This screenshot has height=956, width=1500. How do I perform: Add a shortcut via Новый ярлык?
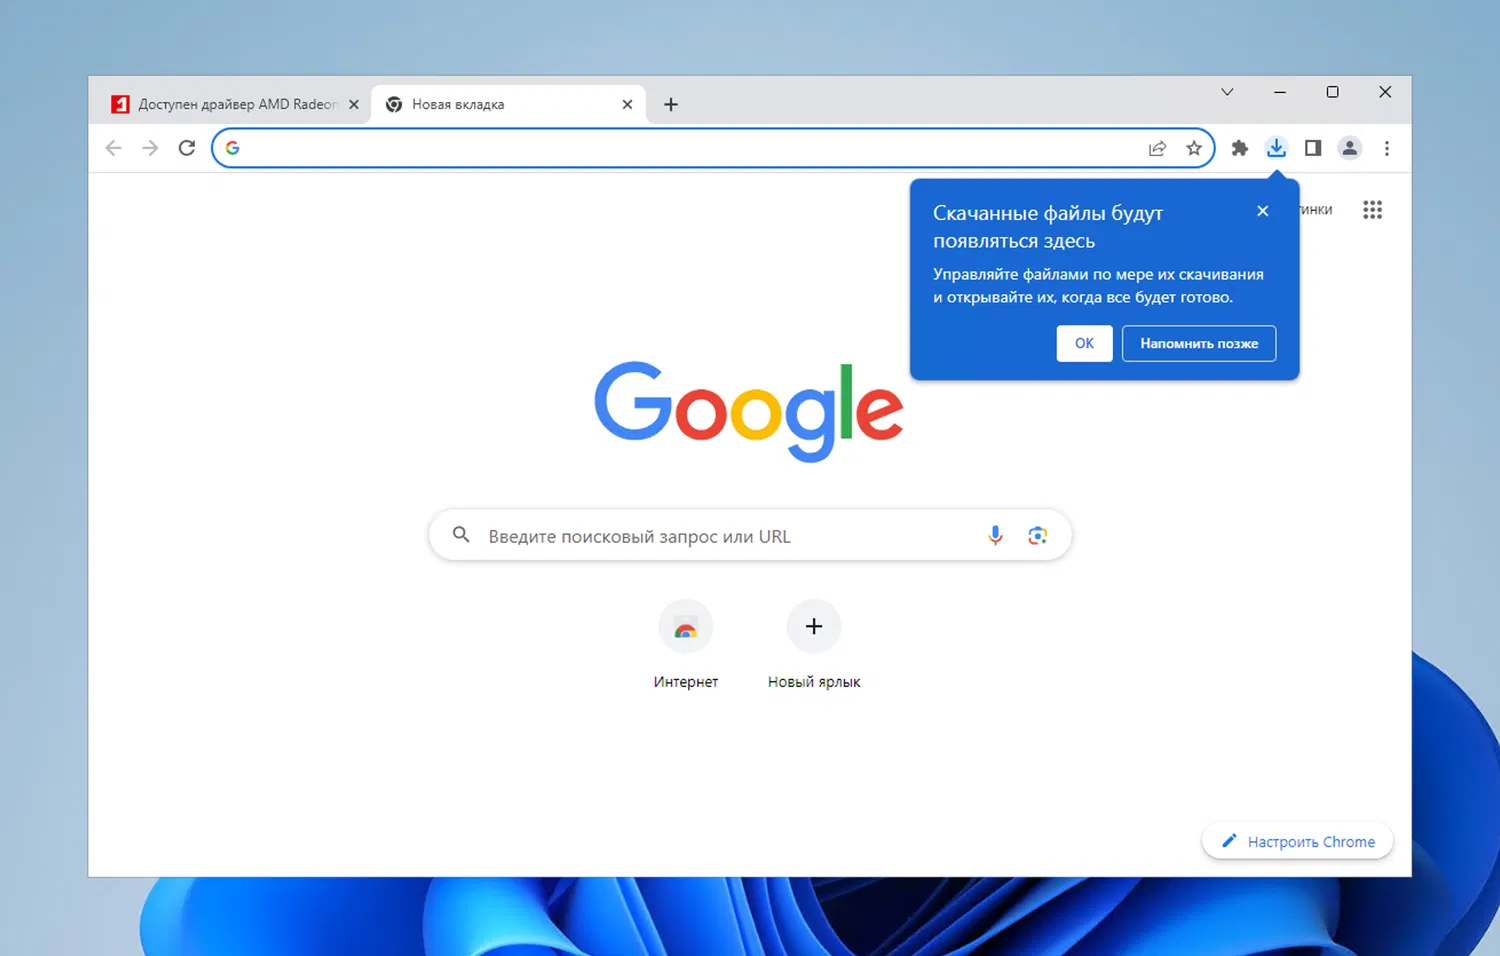click(814, 645)
